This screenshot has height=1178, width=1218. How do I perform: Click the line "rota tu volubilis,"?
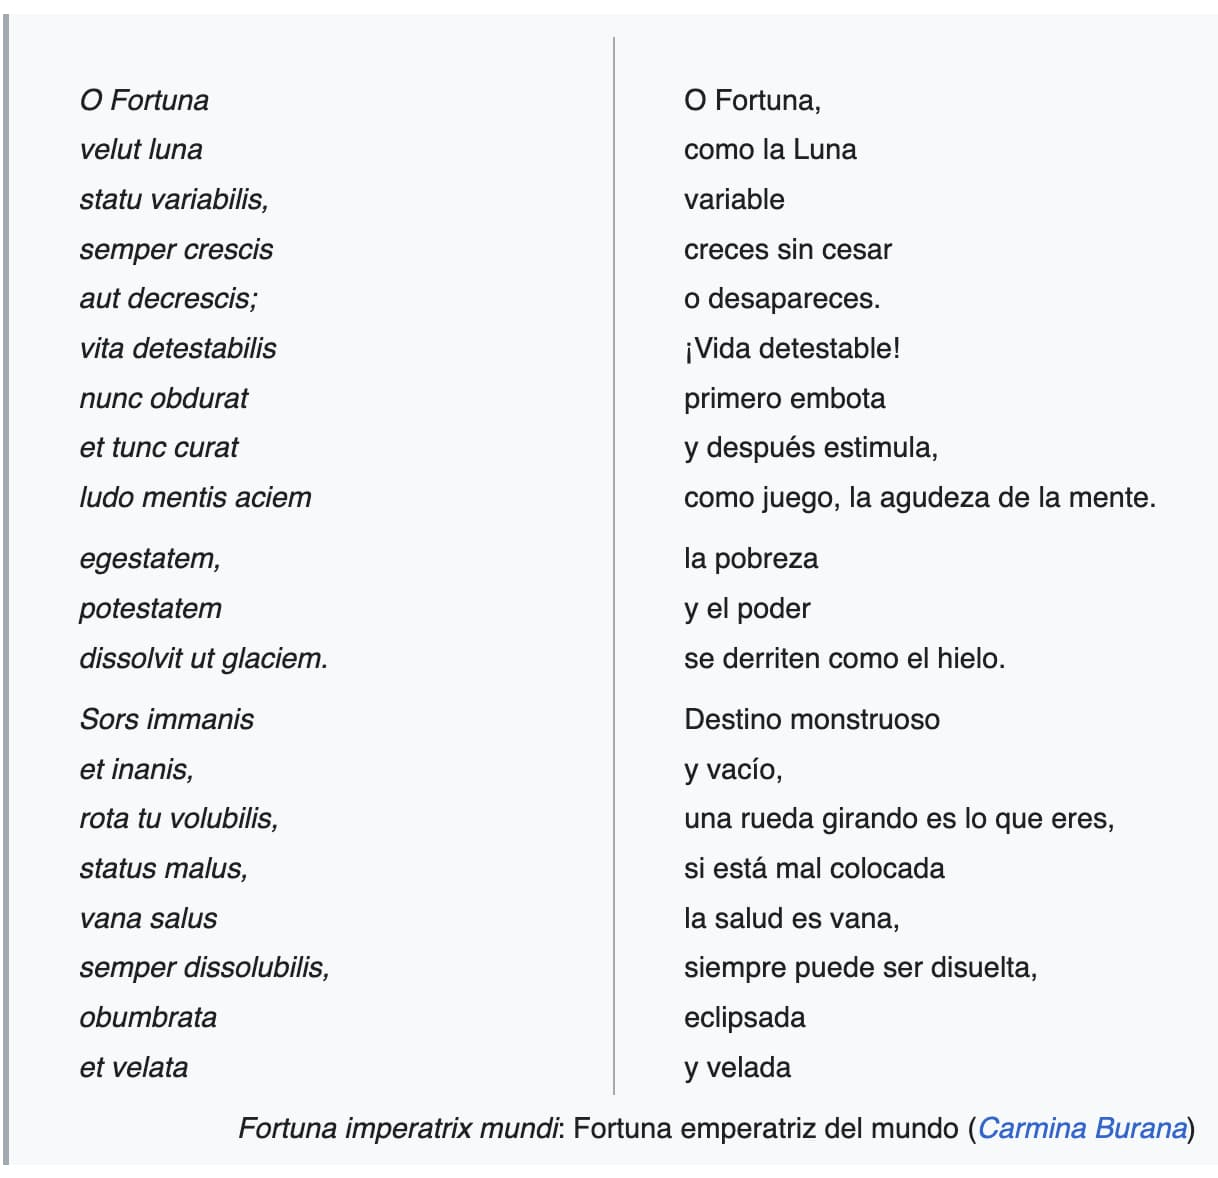[179, 818]
